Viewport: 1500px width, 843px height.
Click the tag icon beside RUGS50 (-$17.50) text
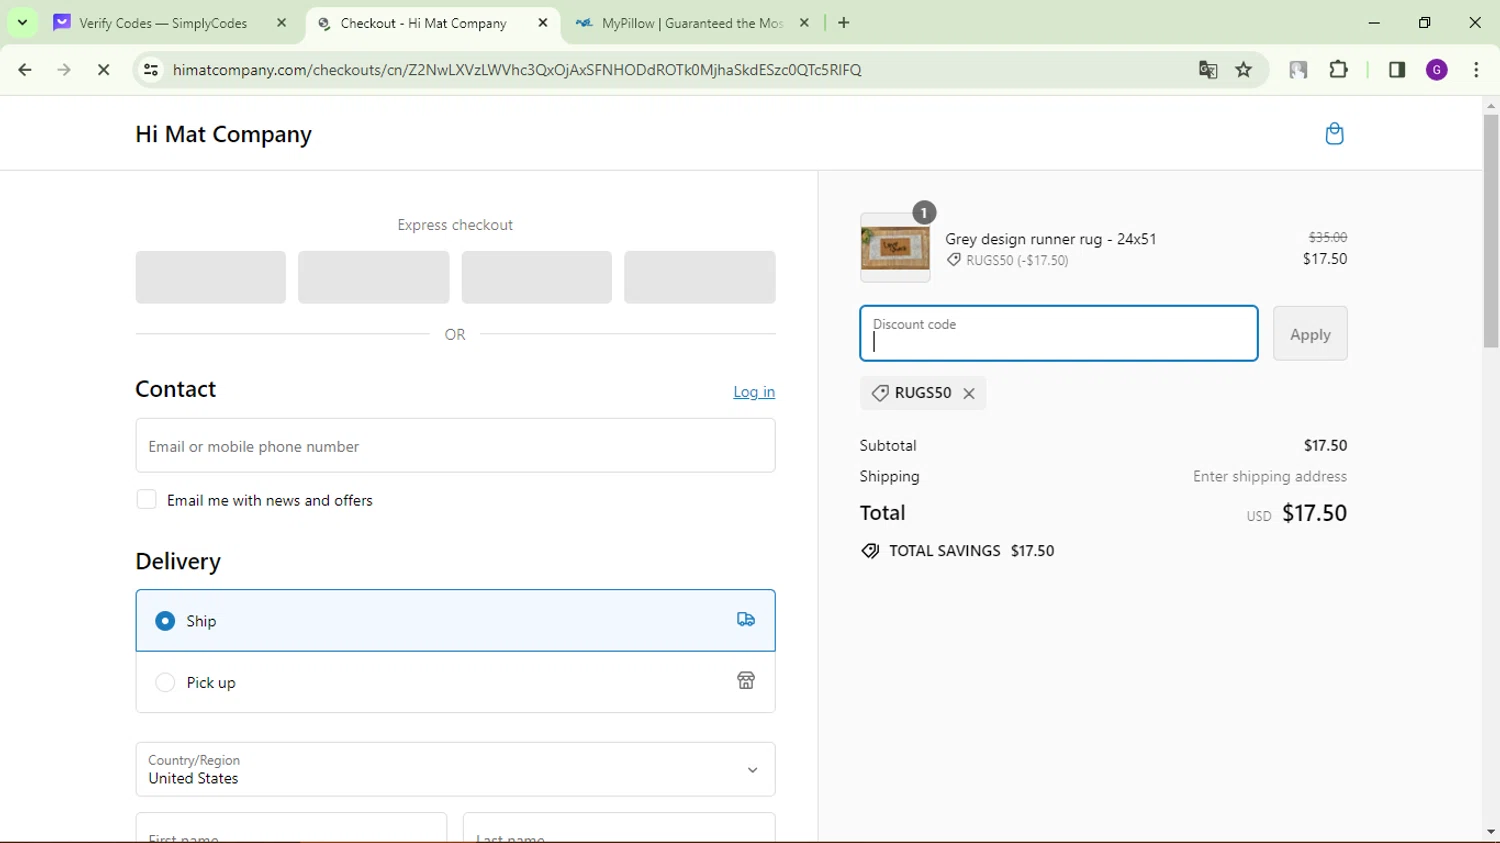pos(954,260)
